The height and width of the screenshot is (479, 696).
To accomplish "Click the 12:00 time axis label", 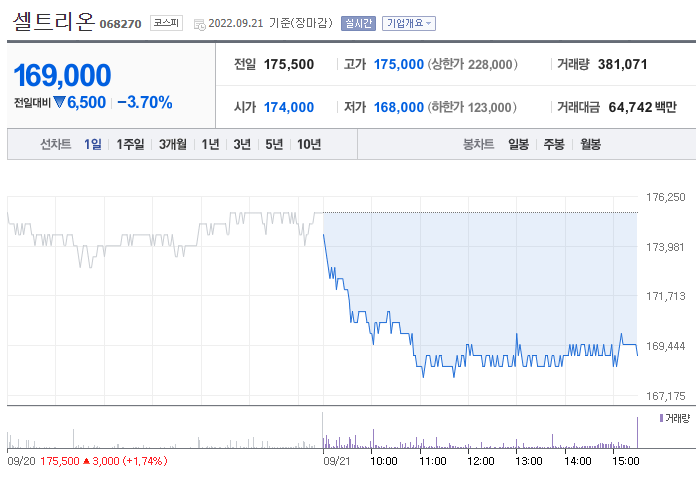I will [480, 461].
